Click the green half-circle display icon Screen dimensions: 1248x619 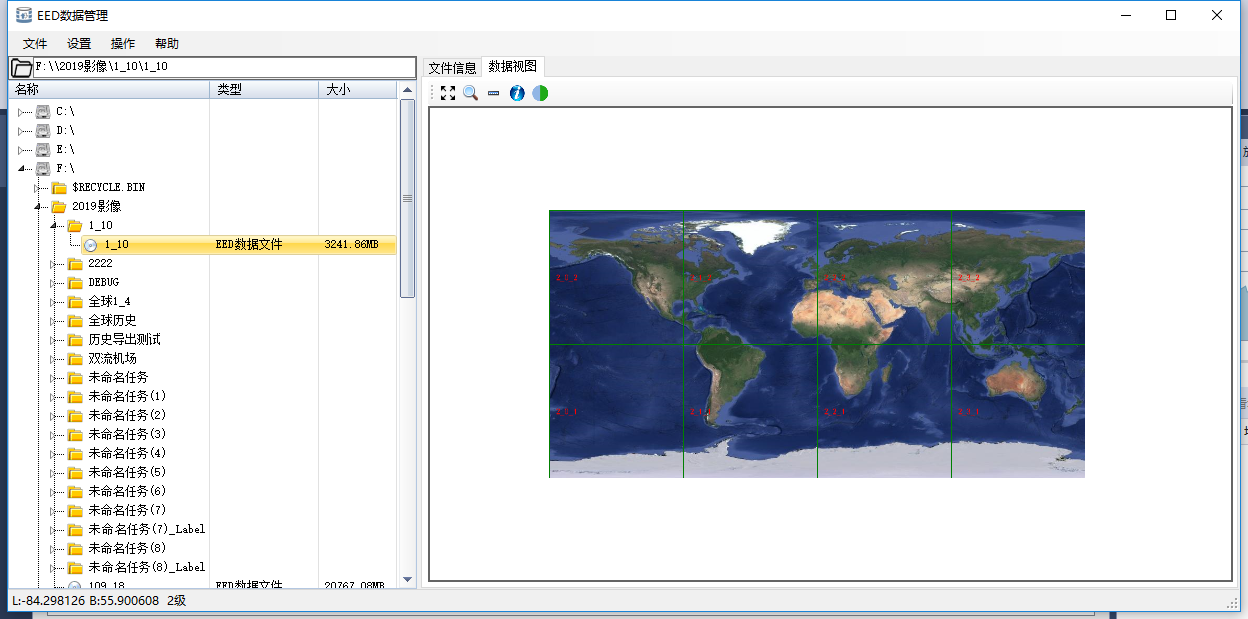pos(540,93)
